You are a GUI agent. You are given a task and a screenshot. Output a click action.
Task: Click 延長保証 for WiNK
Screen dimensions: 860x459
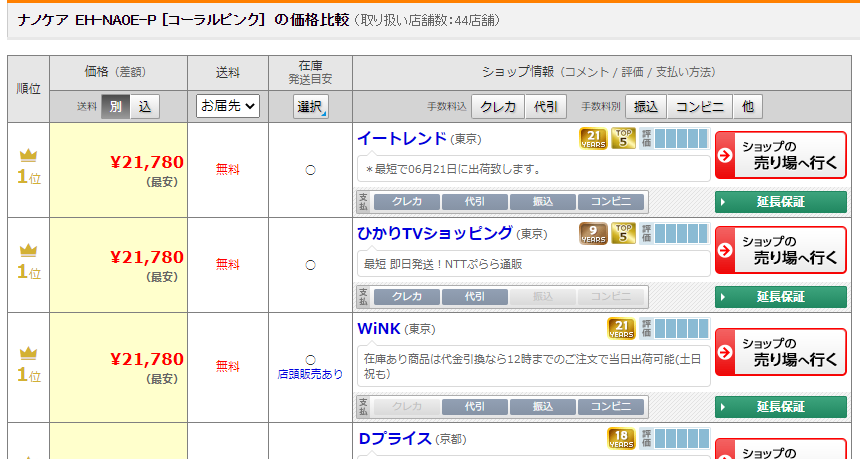coord(781,407)
